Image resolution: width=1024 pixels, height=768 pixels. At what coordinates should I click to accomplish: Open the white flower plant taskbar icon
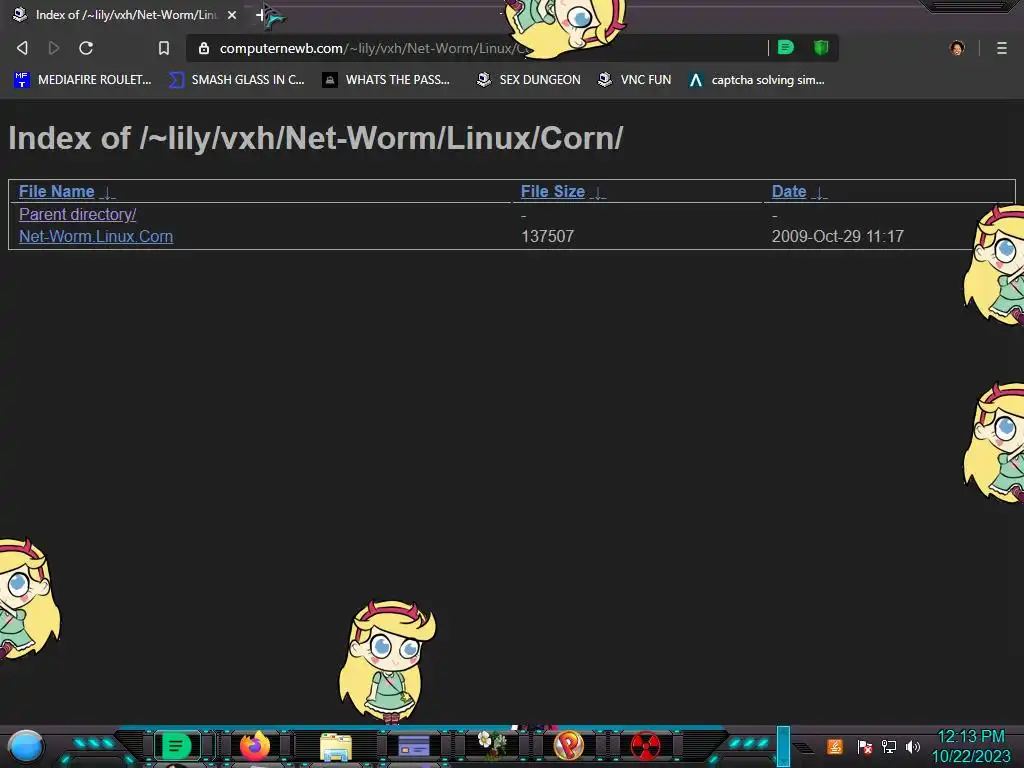coord(491,744)
